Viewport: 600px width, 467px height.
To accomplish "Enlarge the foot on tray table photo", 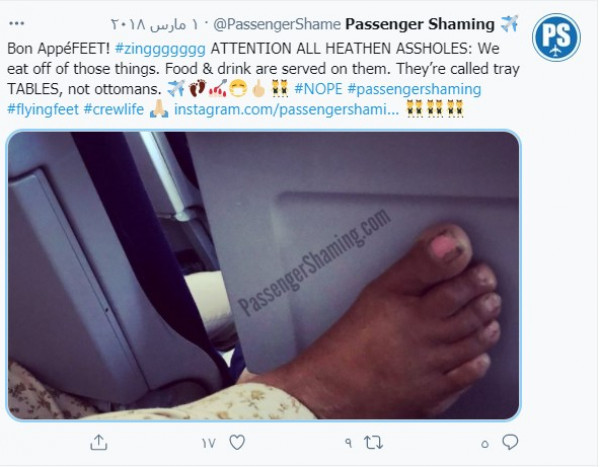I will coord(264,275).
